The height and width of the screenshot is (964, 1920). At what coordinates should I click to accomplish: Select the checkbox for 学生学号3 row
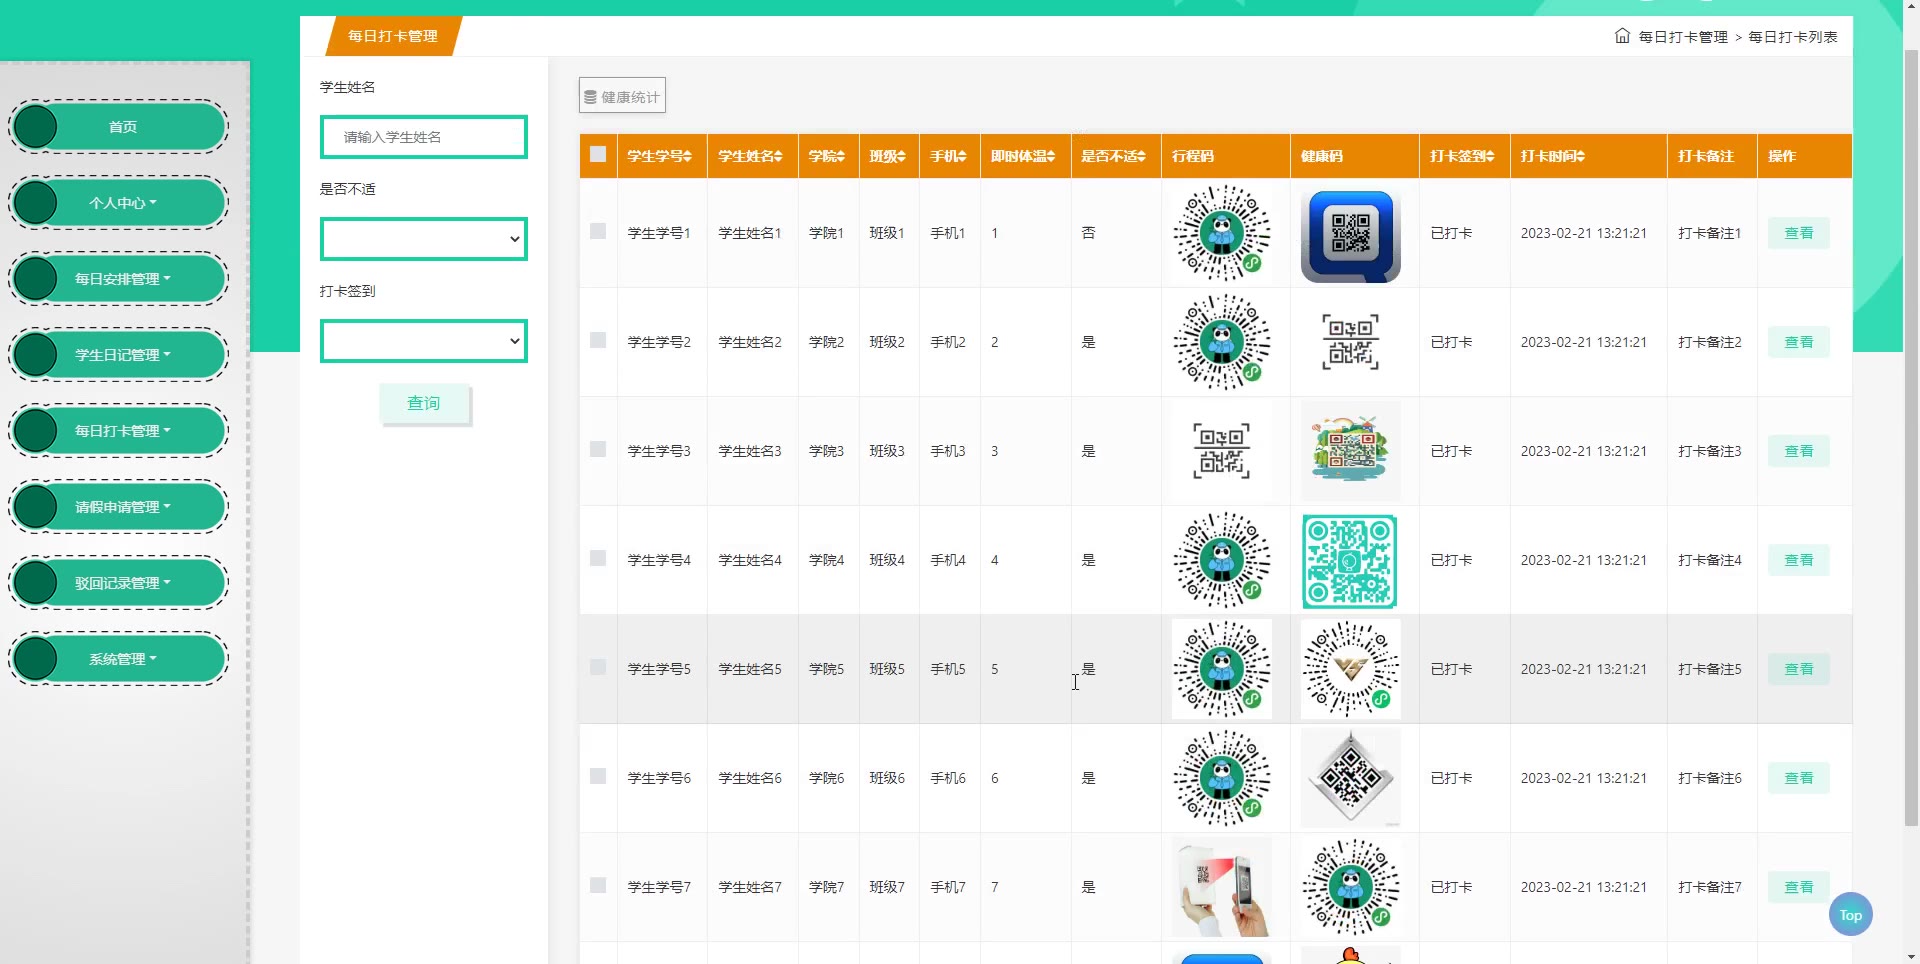tap(598, 449)
